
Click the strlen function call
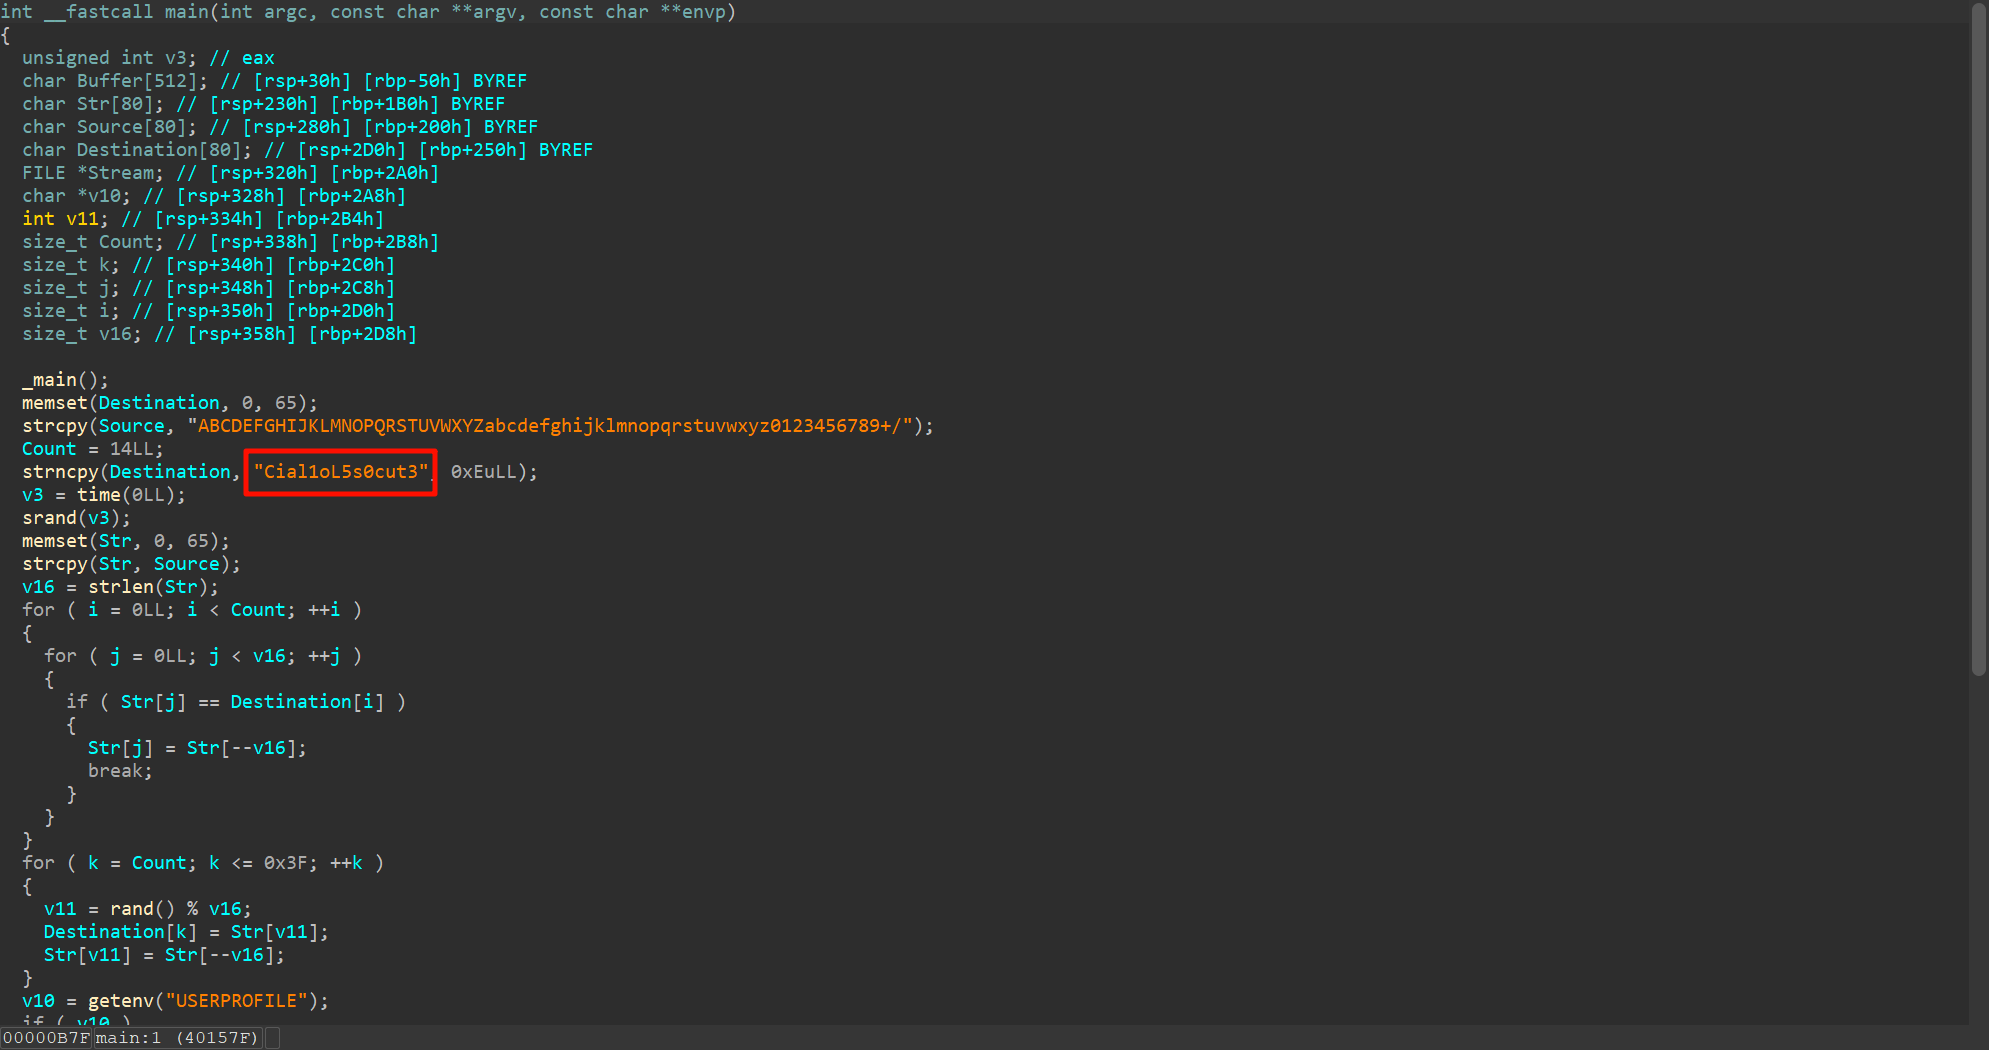[x=120, y=587]
